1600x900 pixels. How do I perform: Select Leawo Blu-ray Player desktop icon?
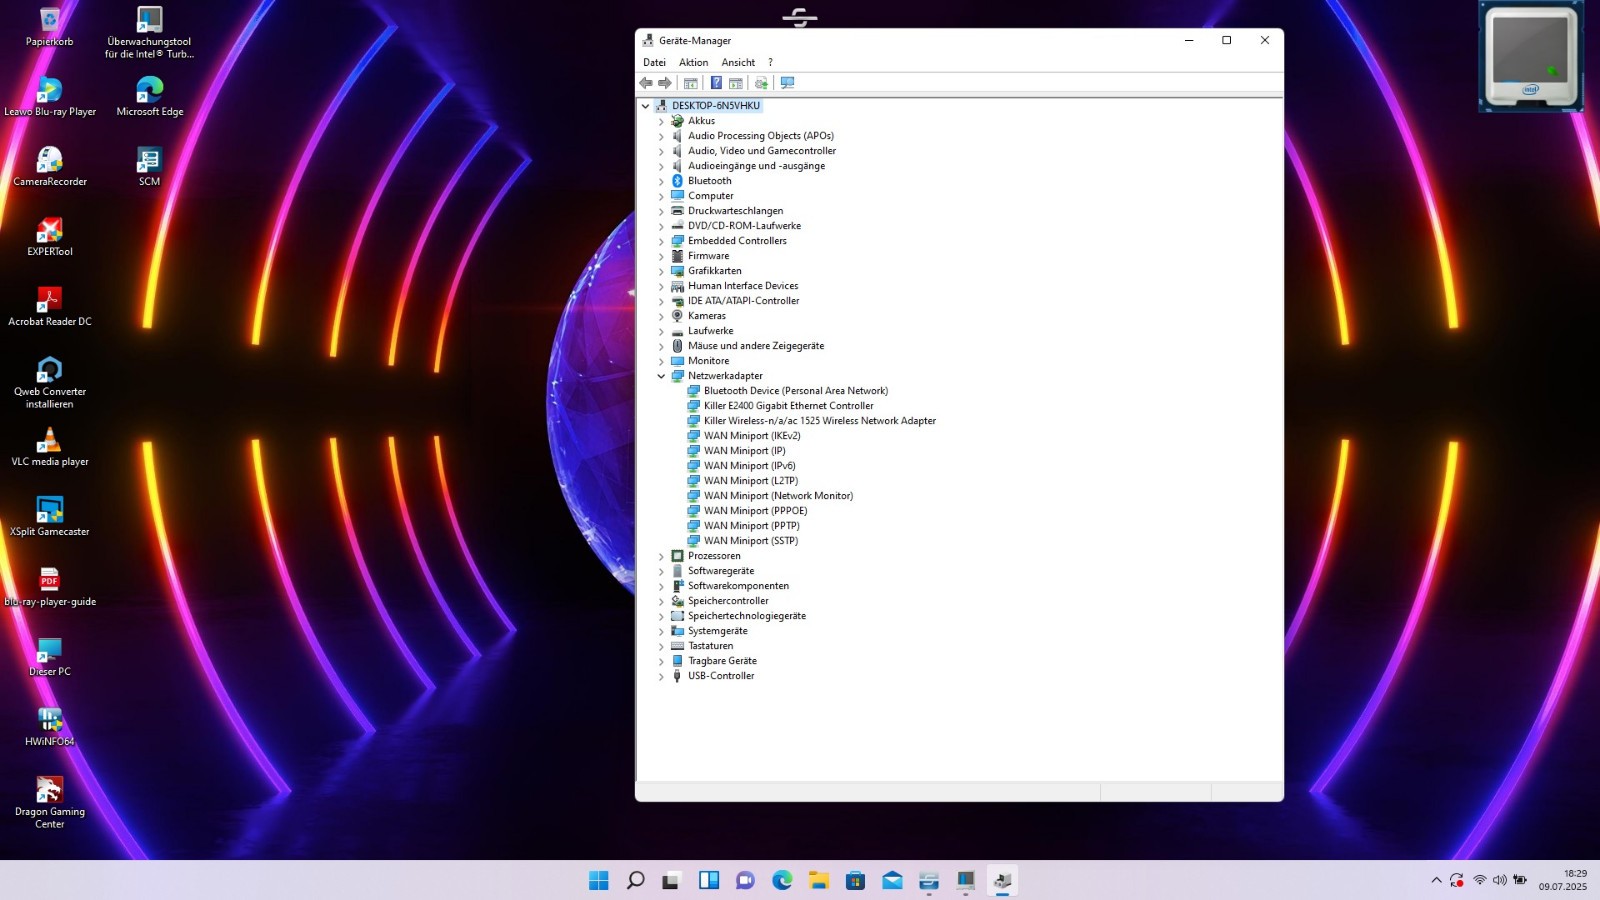pyautogui.click(x=50, y=97)
